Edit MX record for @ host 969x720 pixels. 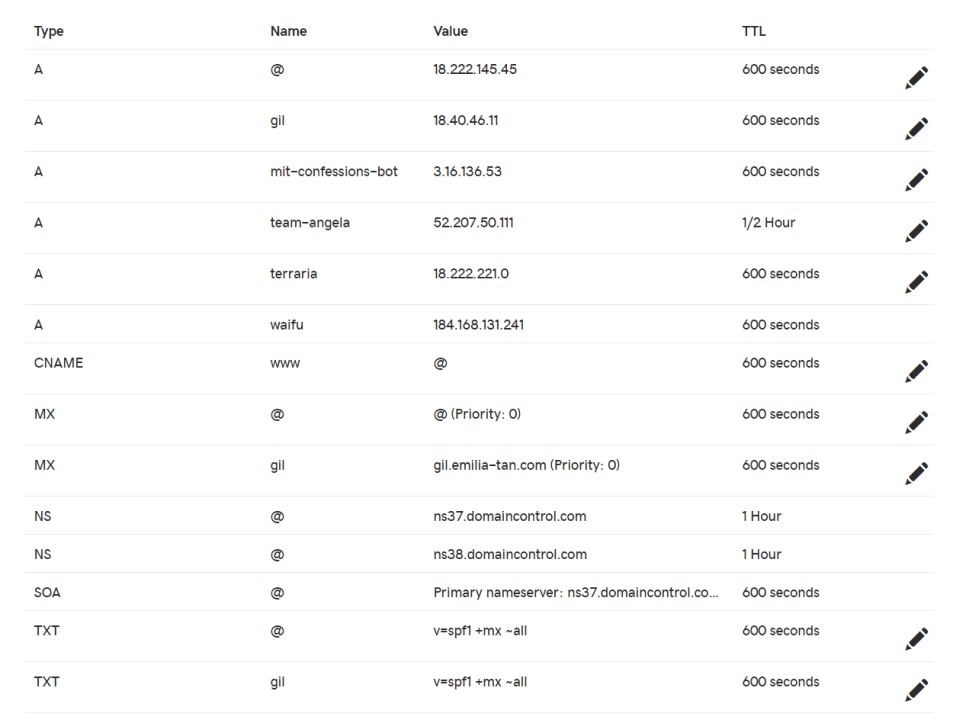point(916,422)
